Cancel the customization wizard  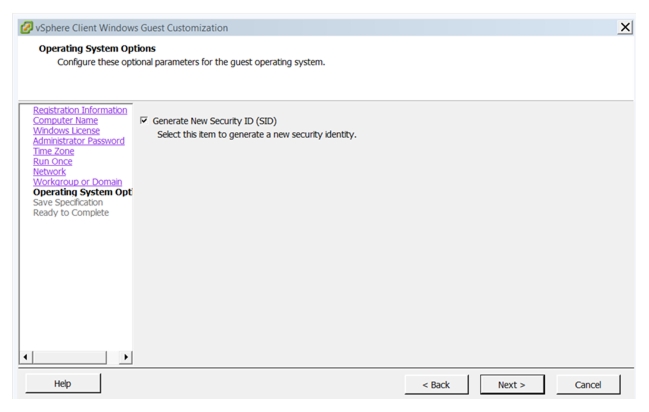pyautogui.click(x=588, y=385)
